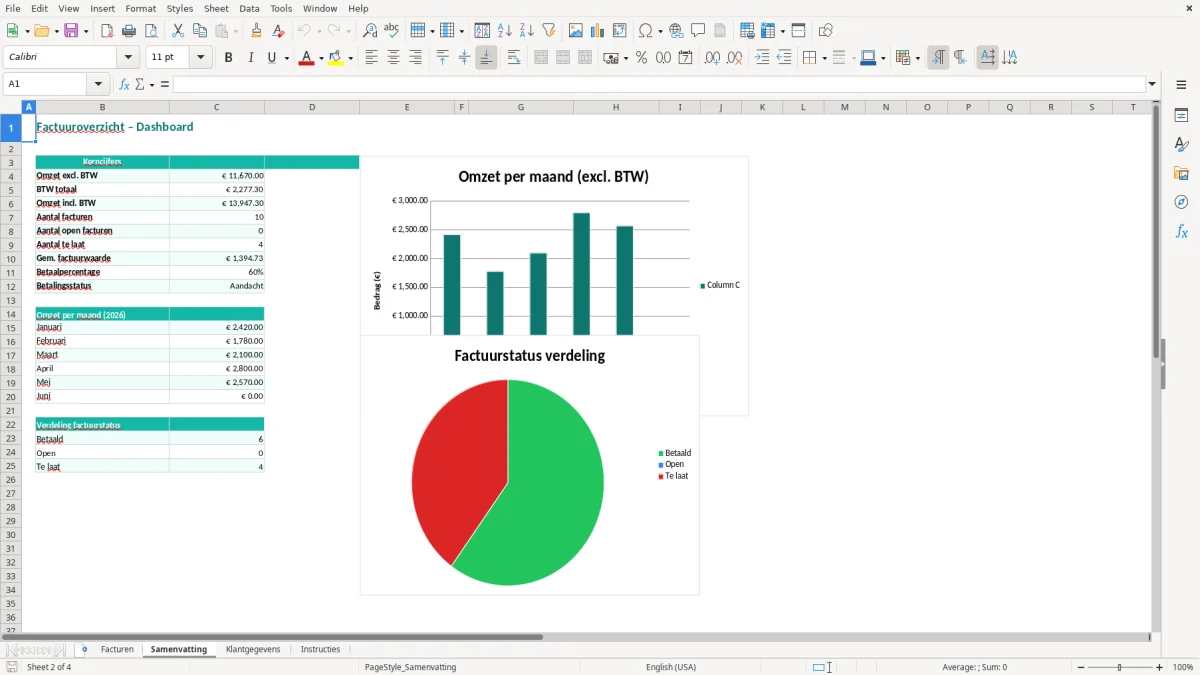Viewport: 1200px width, 675px height.
Task: Open the font name dropdown
Action: pos(129,58)
